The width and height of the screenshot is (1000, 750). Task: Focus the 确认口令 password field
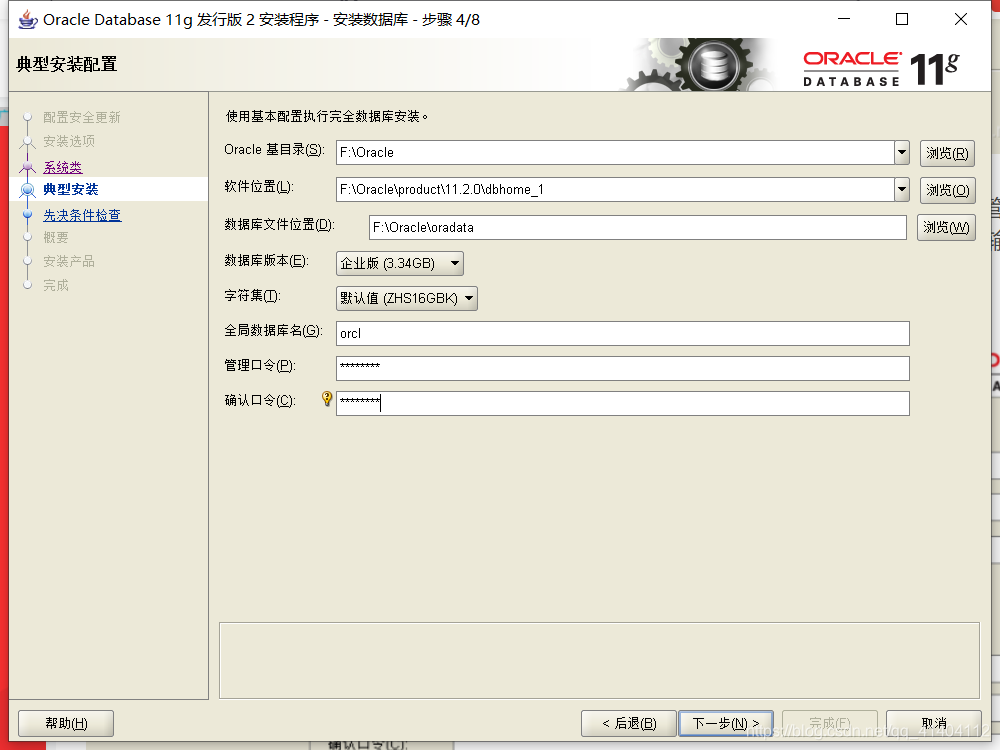(x=622, y=404)
